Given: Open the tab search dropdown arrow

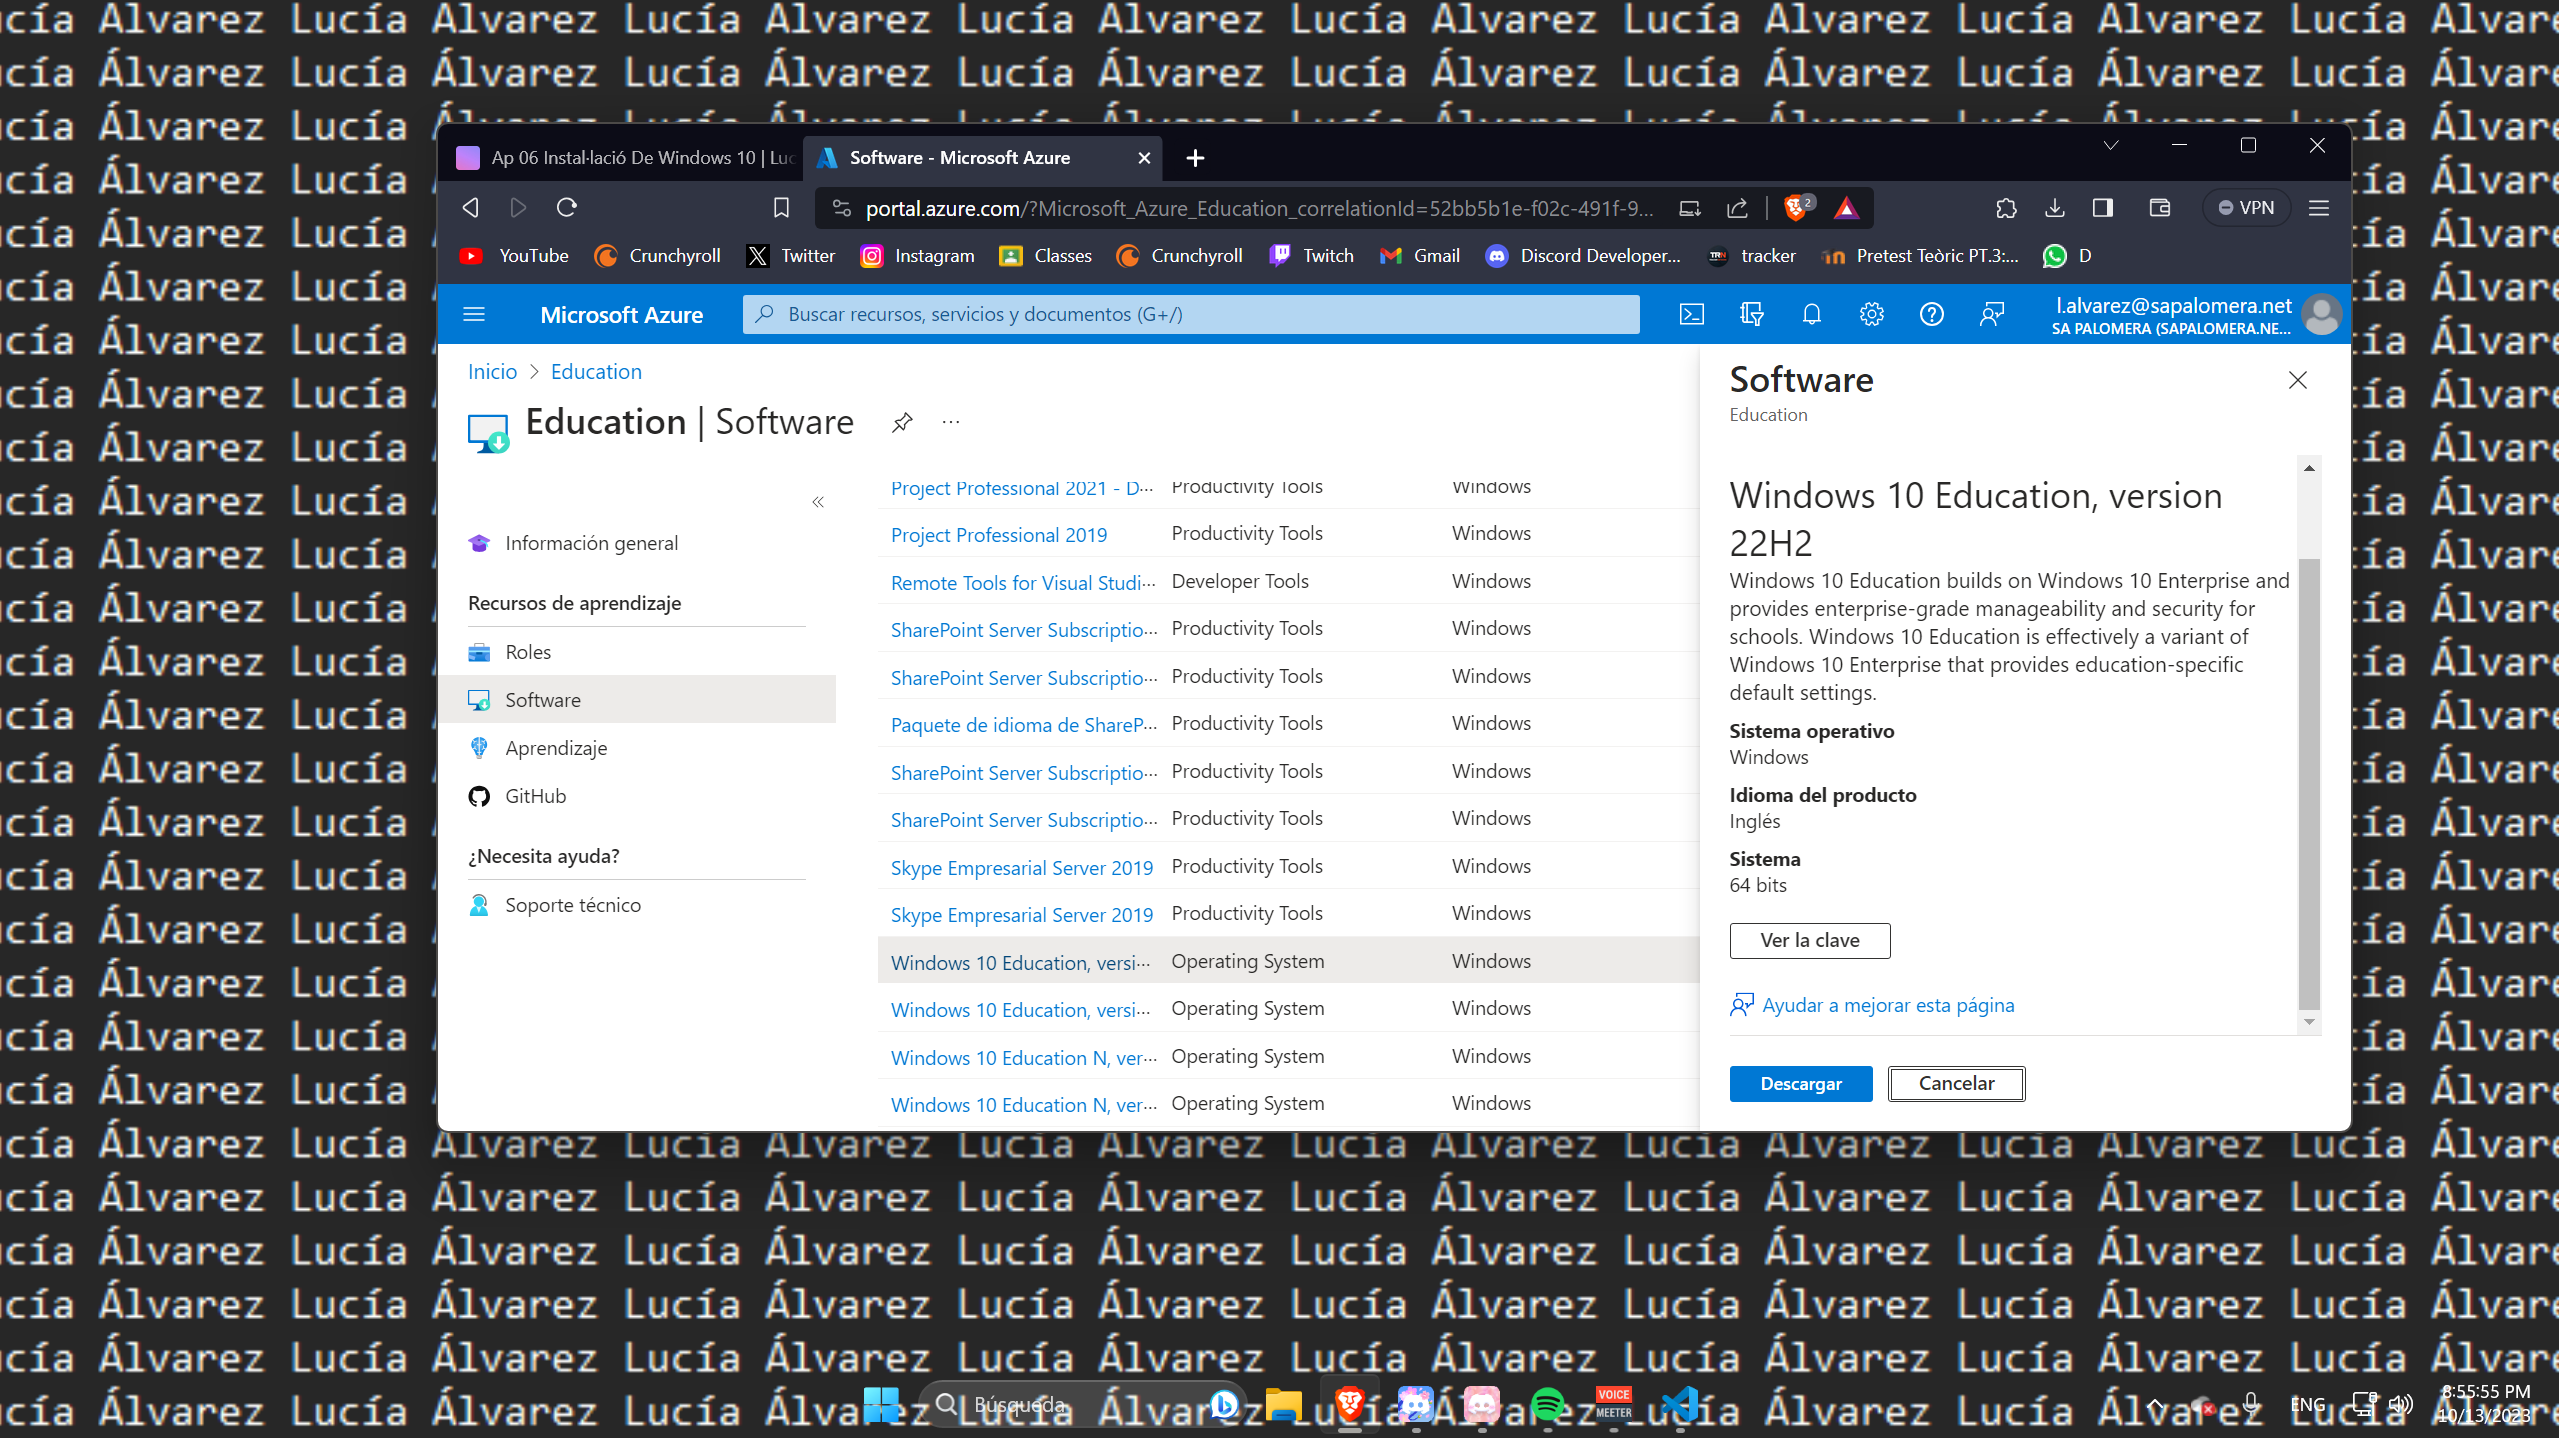Looking at the screenshot, I should coord(2110,145).
